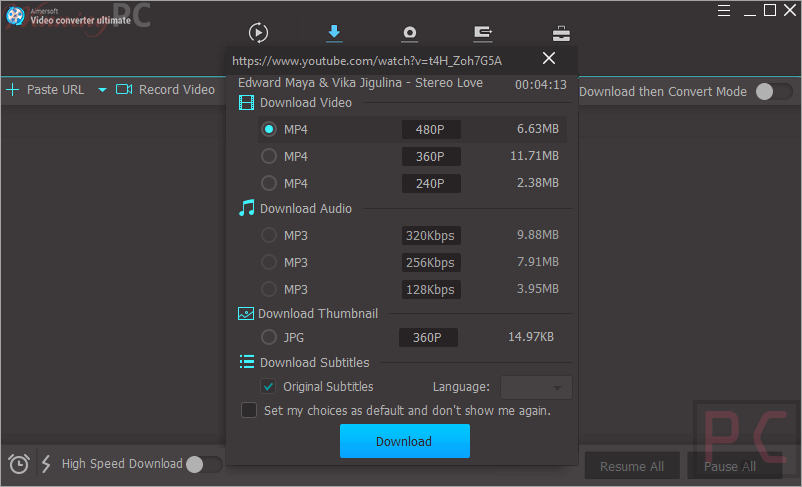Open the Convert tab icon
This screenshot has height=487, width=802.
click(x=258, y=33)
